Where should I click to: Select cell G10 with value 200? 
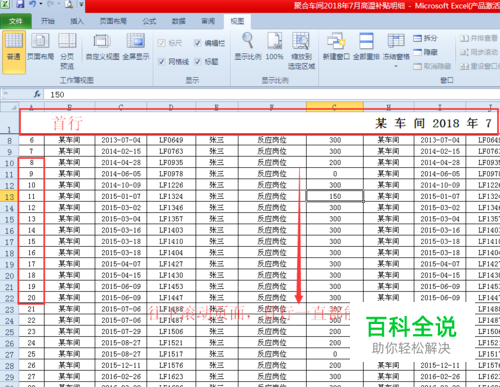pyautogui.click(x=335, y=163)
